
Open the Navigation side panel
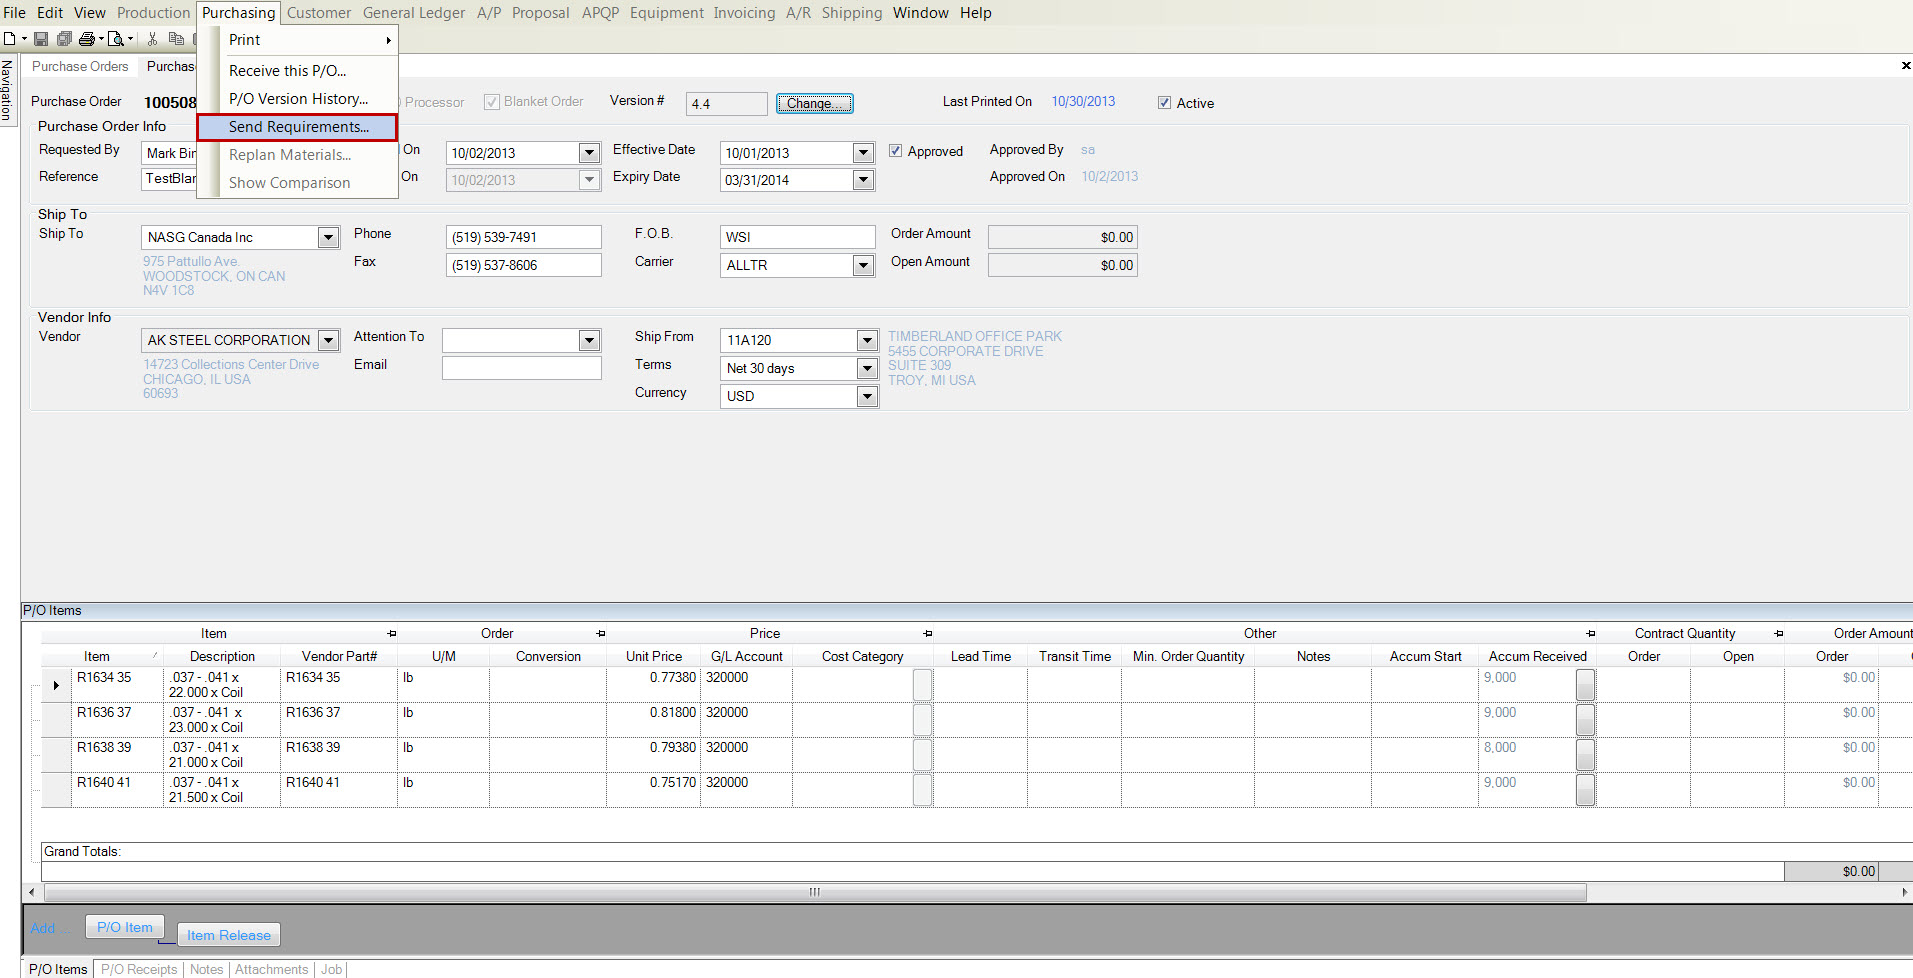[x=7, y=90]
